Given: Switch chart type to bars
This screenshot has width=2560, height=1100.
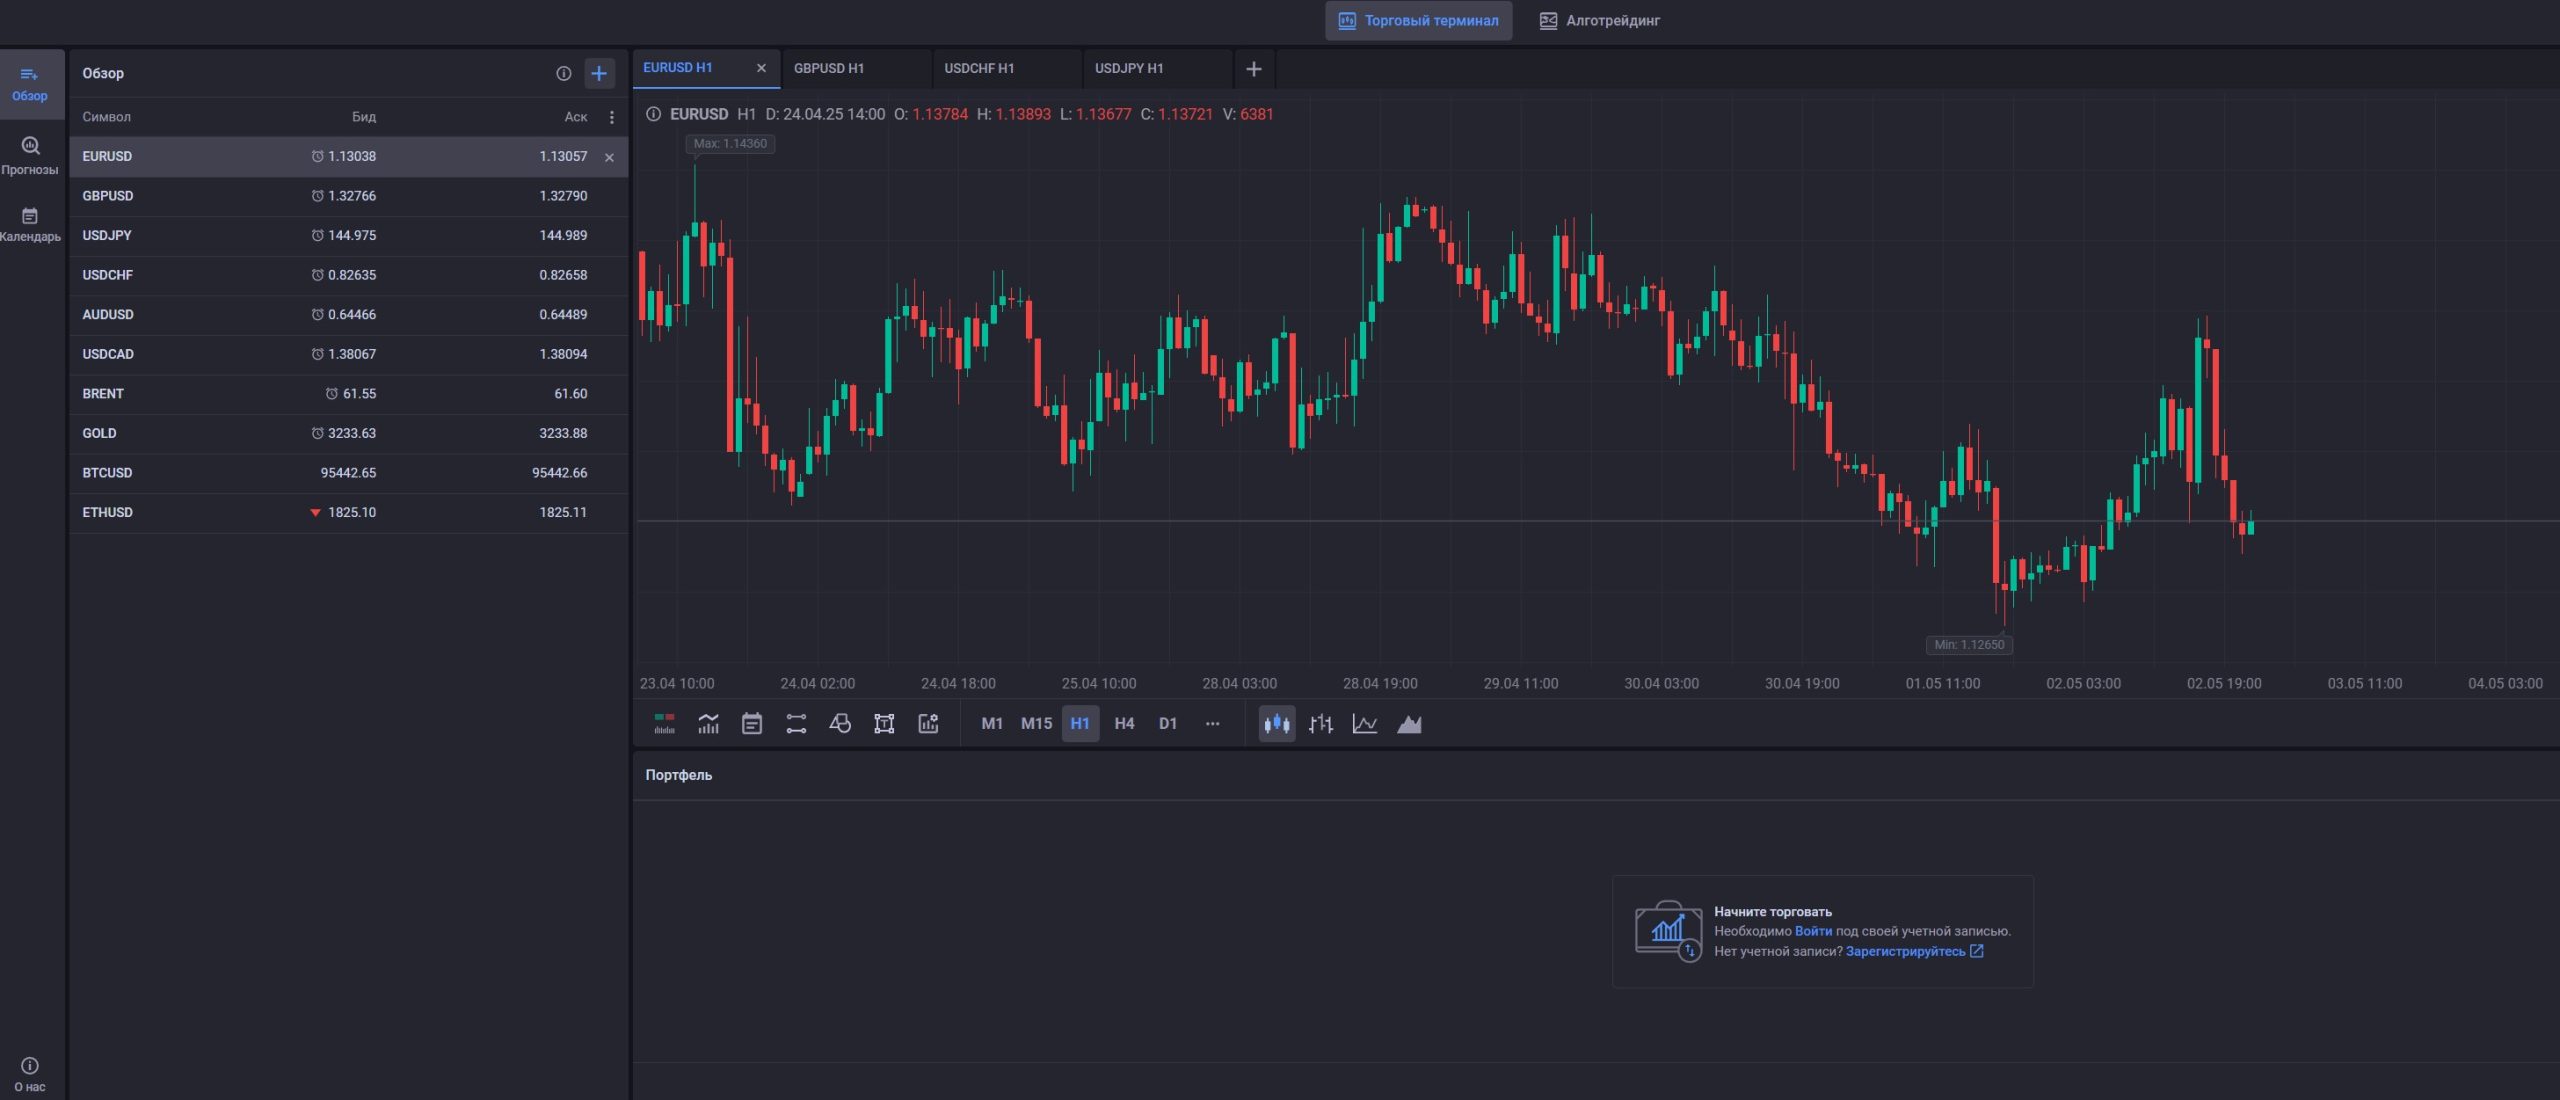Looking at the screenshot, I should tap(1321, 724).
